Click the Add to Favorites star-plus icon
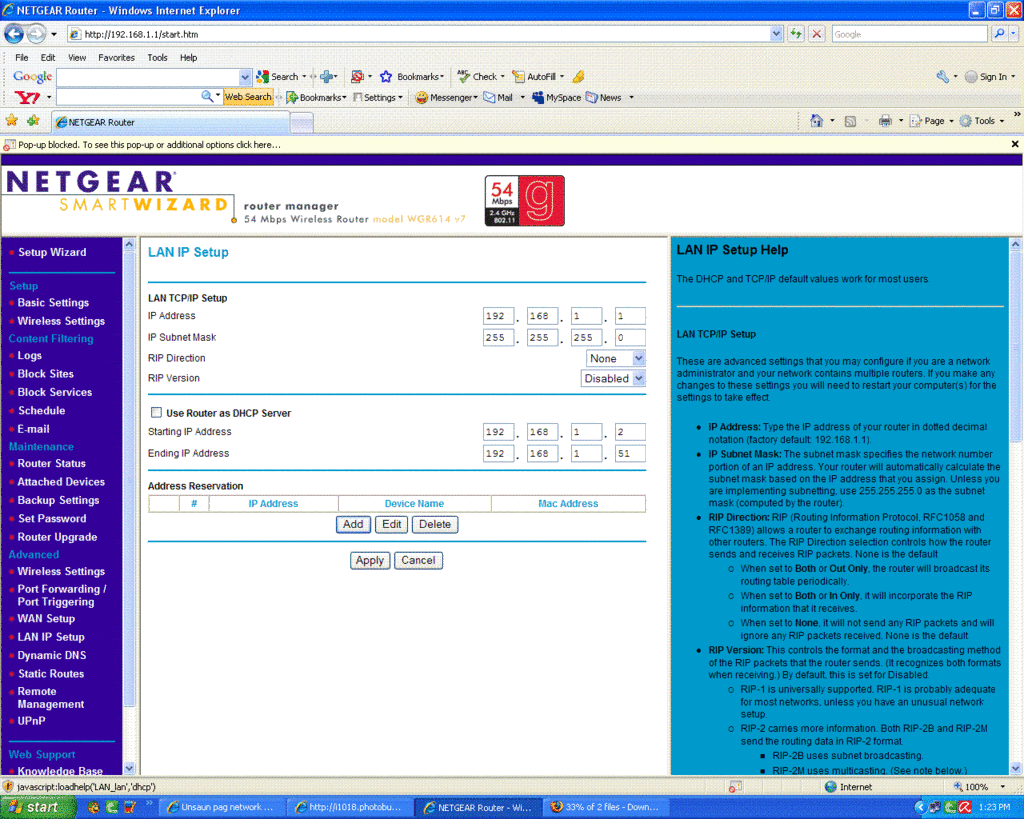The height and width of the screenshot is (819, 1024). [x=33, y=121]
